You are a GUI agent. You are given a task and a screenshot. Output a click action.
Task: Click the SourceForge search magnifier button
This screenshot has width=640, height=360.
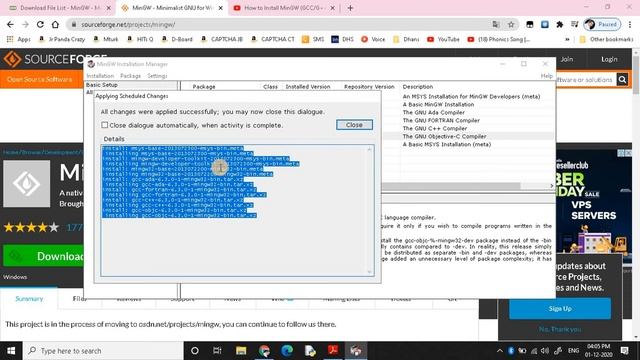pos(622,80)
